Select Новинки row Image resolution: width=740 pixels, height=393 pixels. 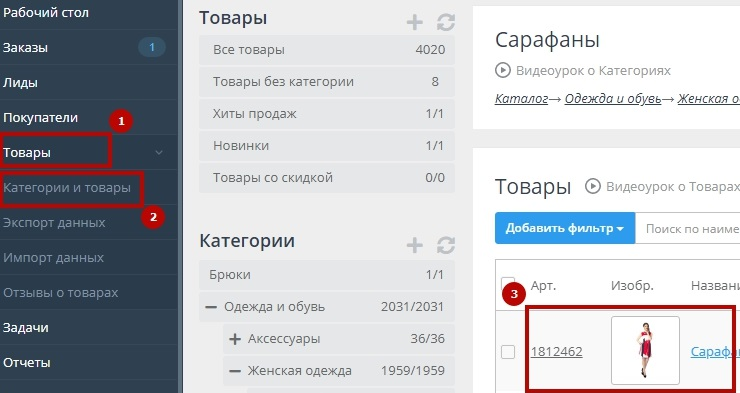click(327, 145)
